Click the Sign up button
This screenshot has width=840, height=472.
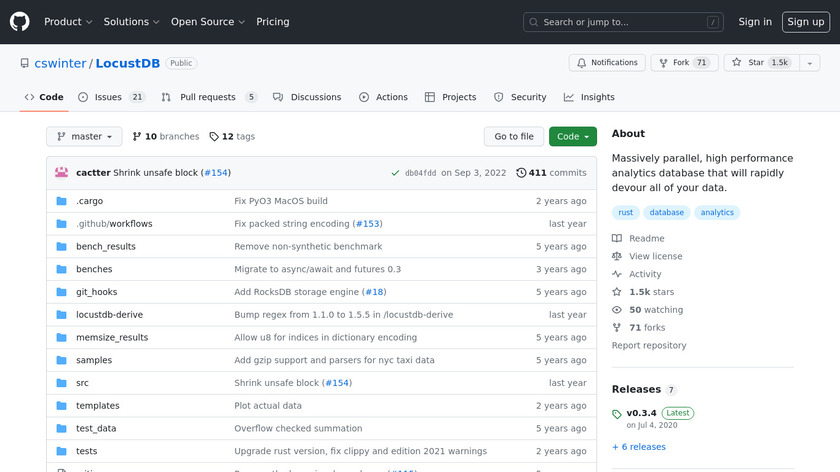(x=806, y=22)
